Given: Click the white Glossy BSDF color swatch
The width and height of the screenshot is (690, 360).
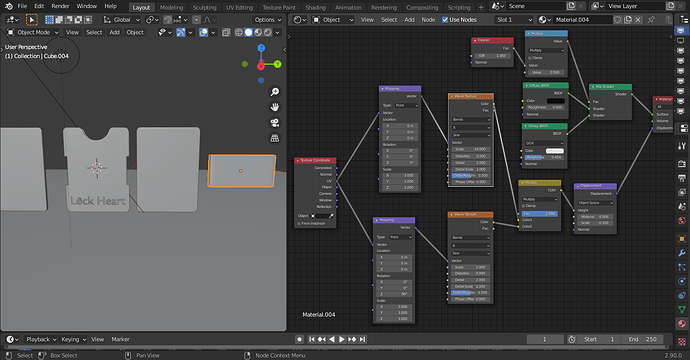Looking at the screenshot, I should pos(554,151).
